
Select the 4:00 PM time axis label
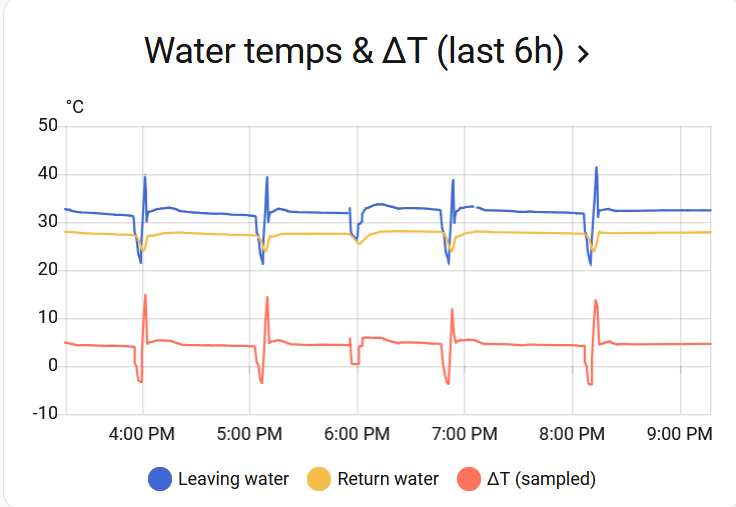[x=142, y=435]
